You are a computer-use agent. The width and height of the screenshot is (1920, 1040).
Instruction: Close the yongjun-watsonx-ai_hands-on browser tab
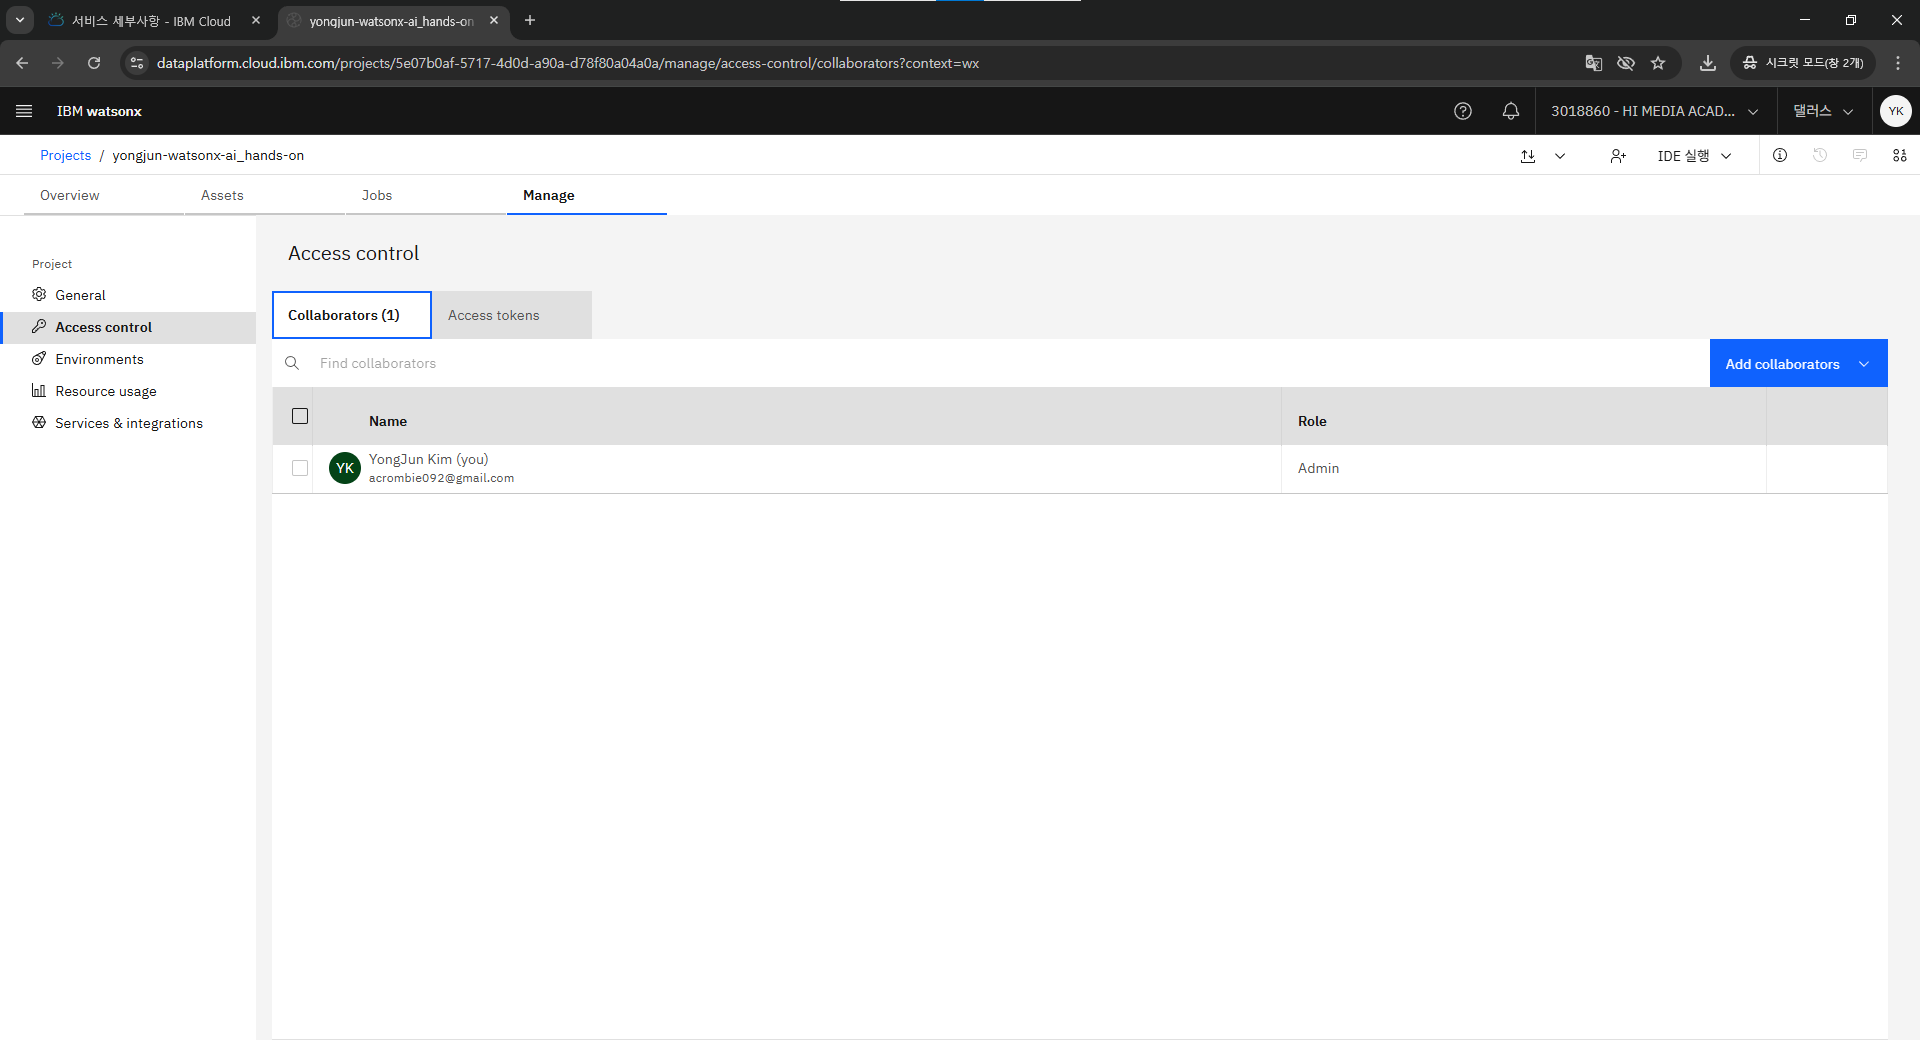pyautogui.click(x=494, y=20)
